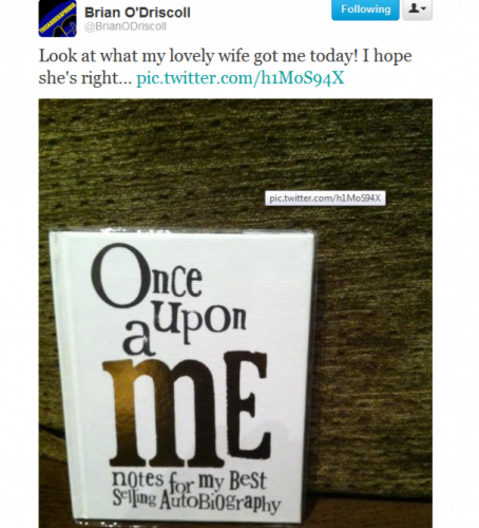Open the user actions person icon menu

417,9
